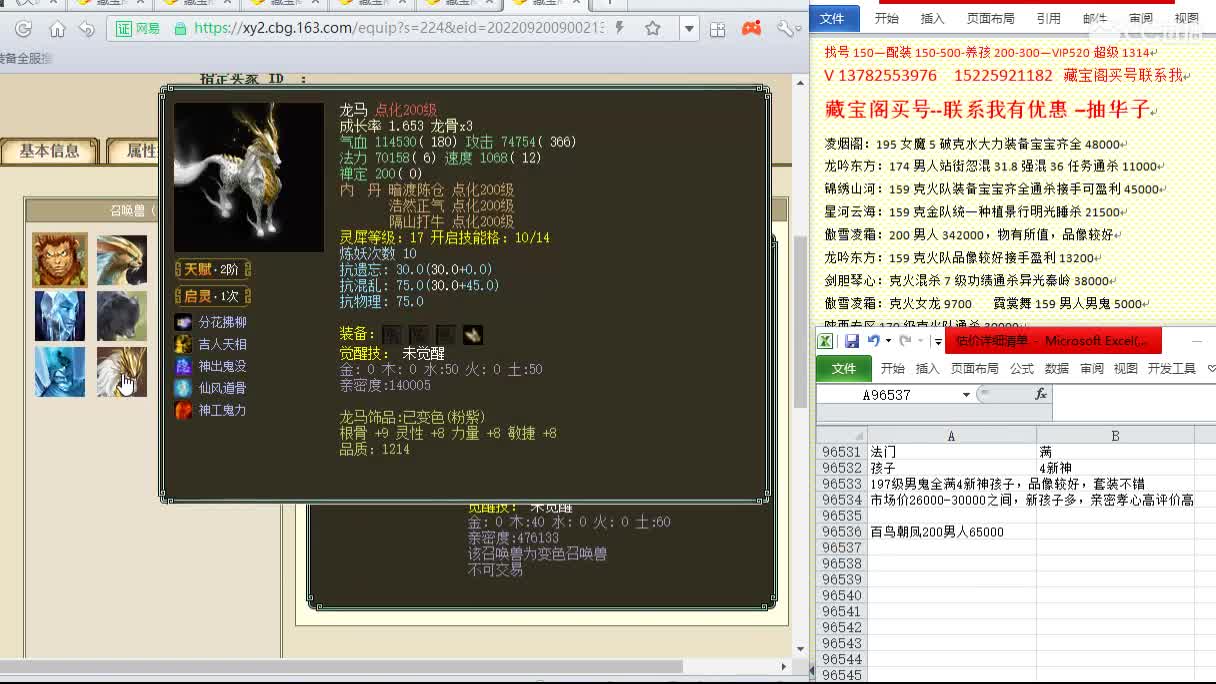1216x684 pixels.
Task: Click the green lock security icon
Action: [181, 29]
